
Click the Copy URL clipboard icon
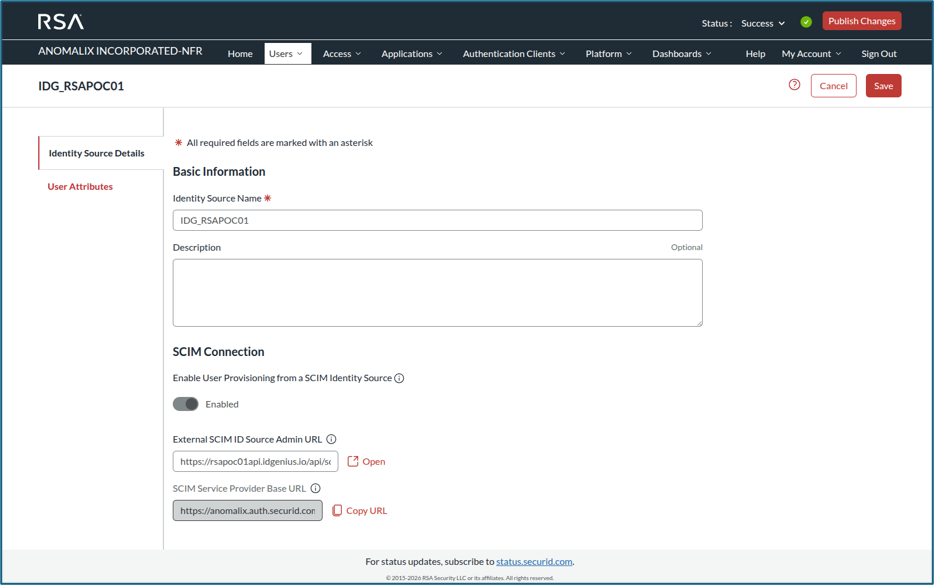[337, 511]
